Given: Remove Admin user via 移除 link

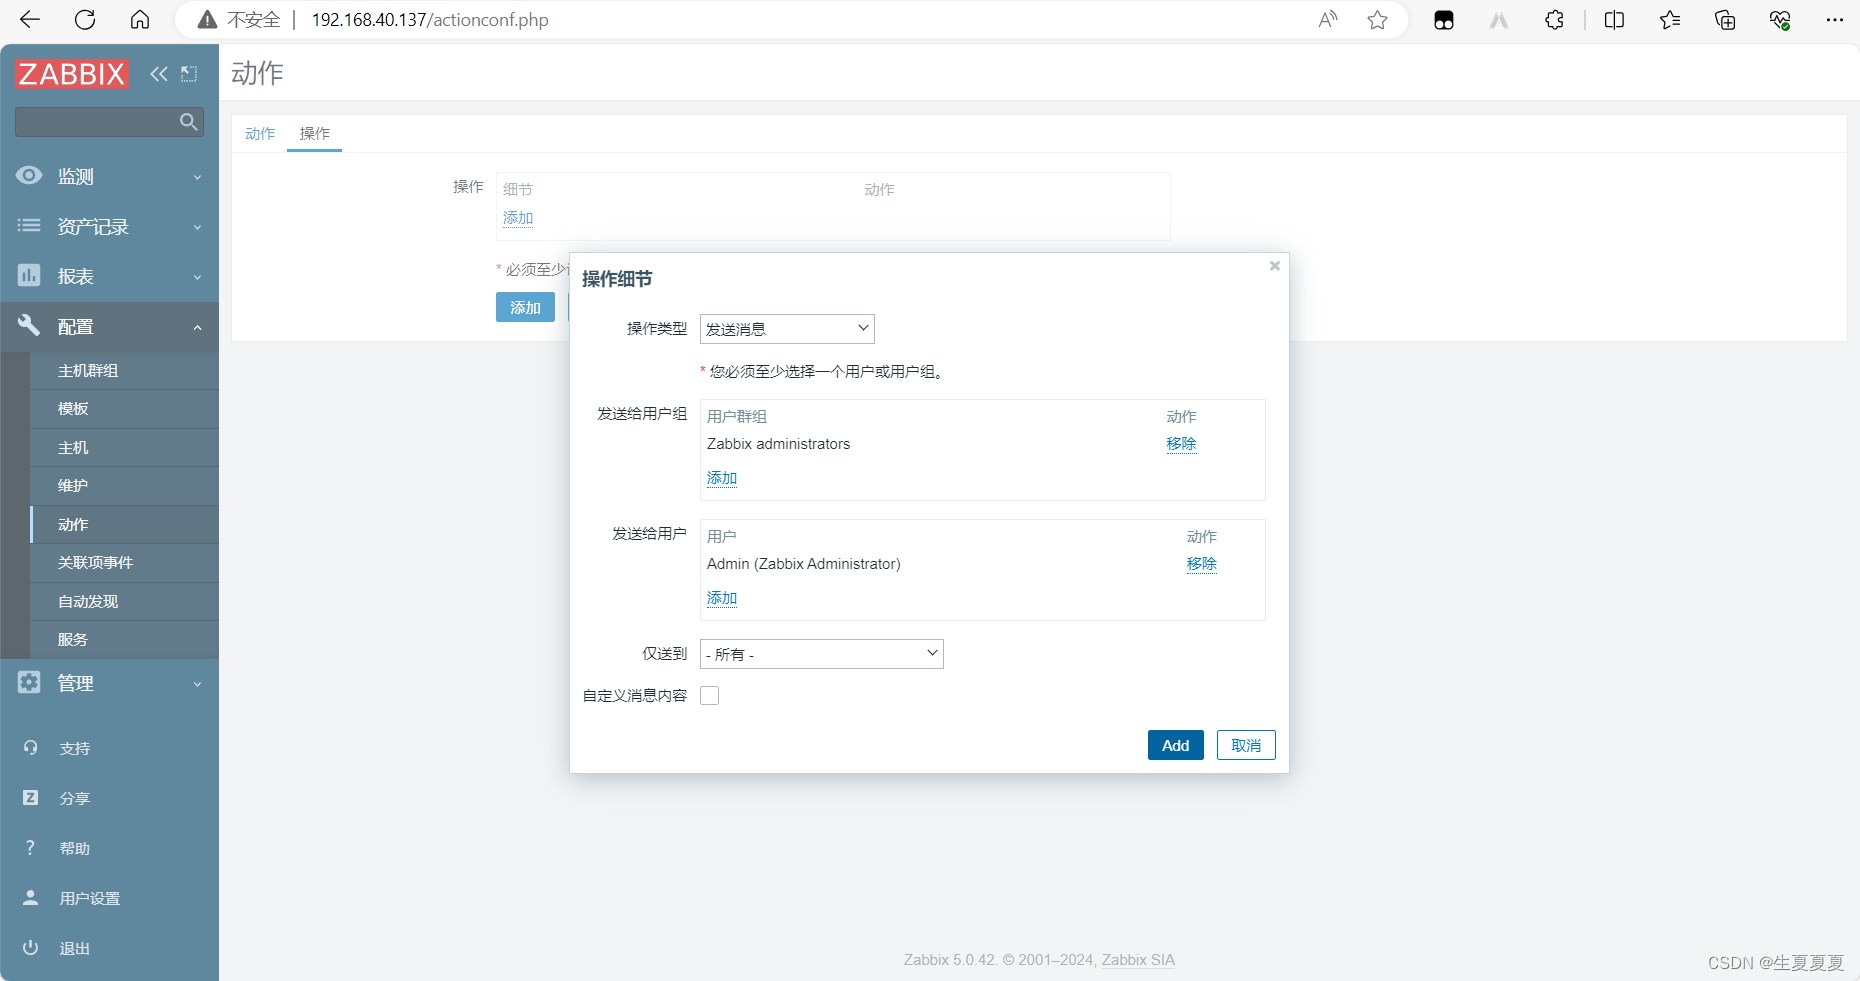Looking at the screenshot, I should [1201, 563].
